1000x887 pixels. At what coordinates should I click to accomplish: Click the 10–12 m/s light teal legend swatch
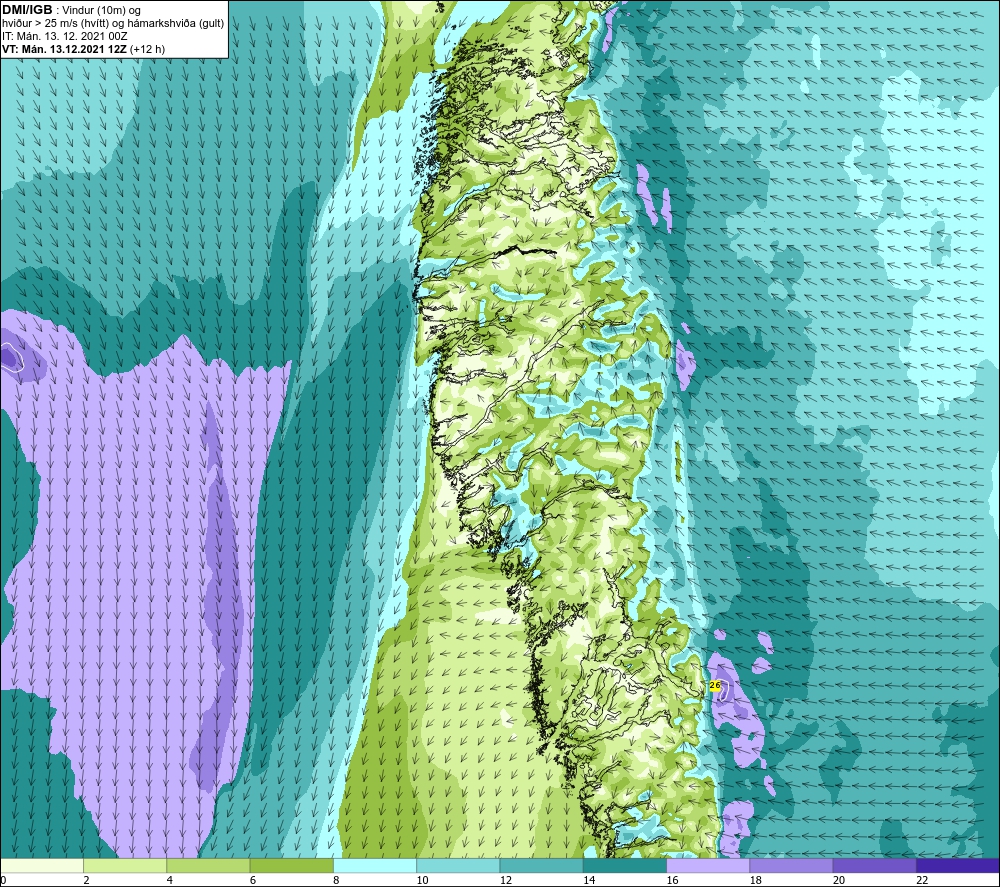pos(458,865)
